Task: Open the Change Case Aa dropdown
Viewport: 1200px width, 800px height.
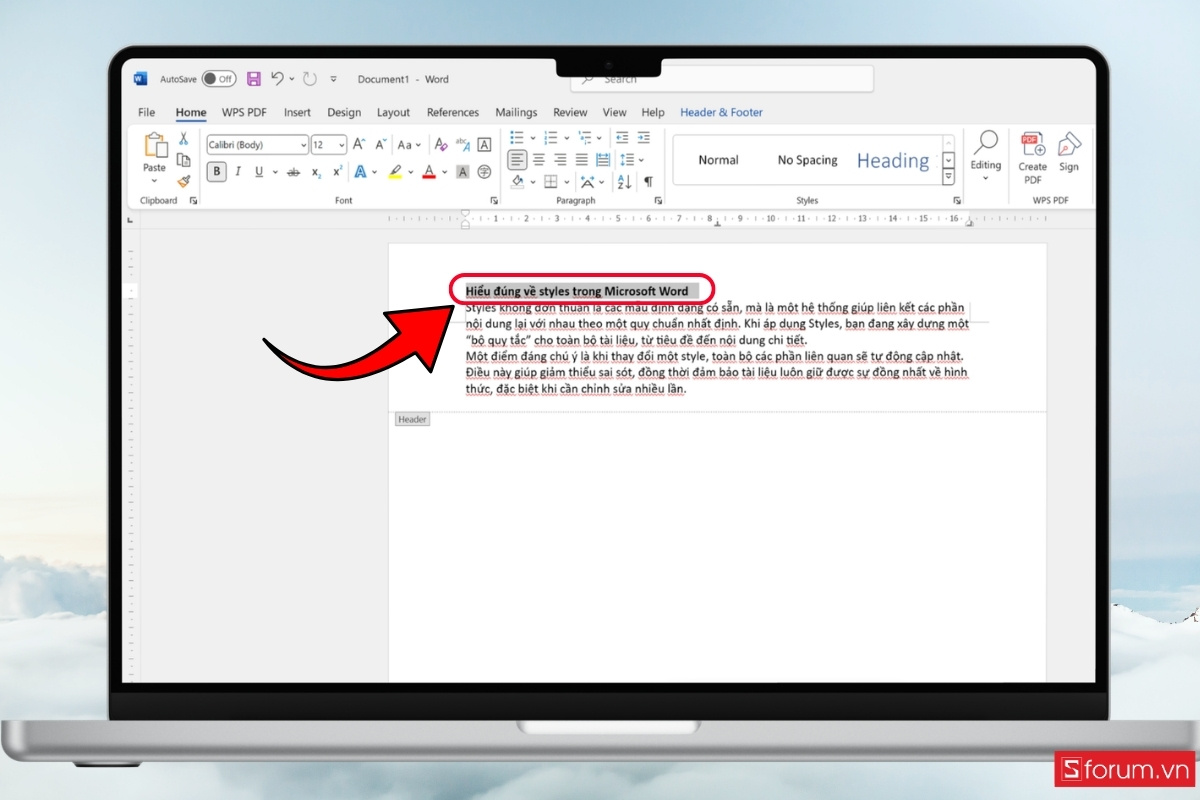Action: click(408, 145)
